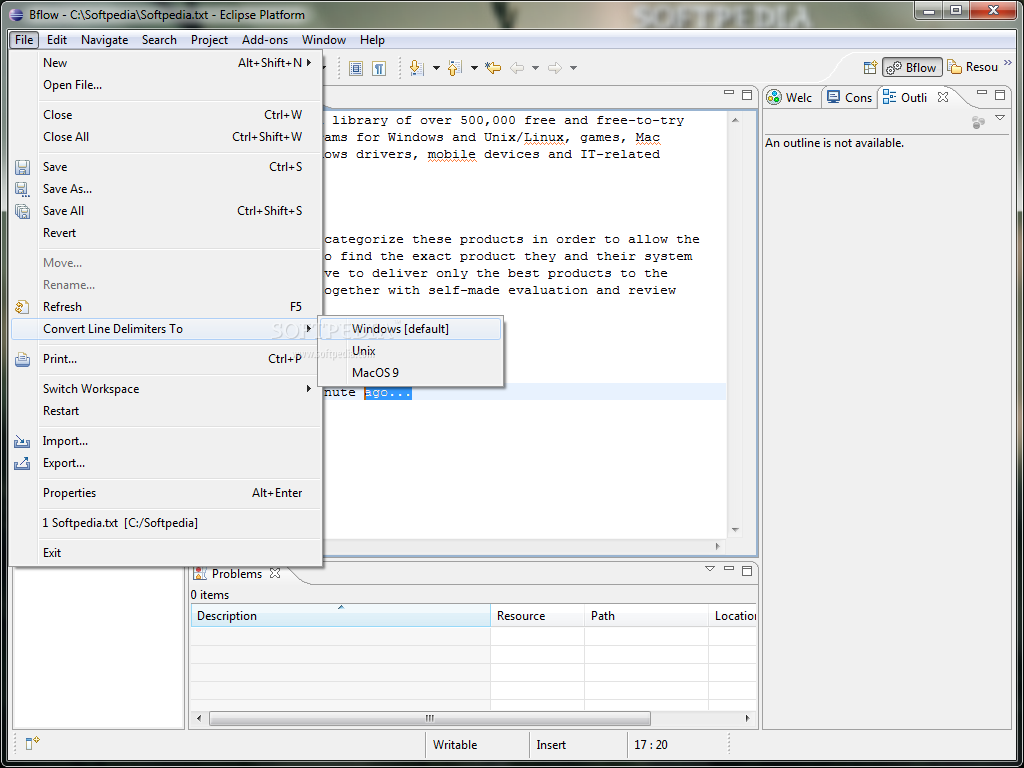Screen dimensions: 1024x768
Task: Sort by Description column header
Action: pyautogui.click(x=340, y=615)
